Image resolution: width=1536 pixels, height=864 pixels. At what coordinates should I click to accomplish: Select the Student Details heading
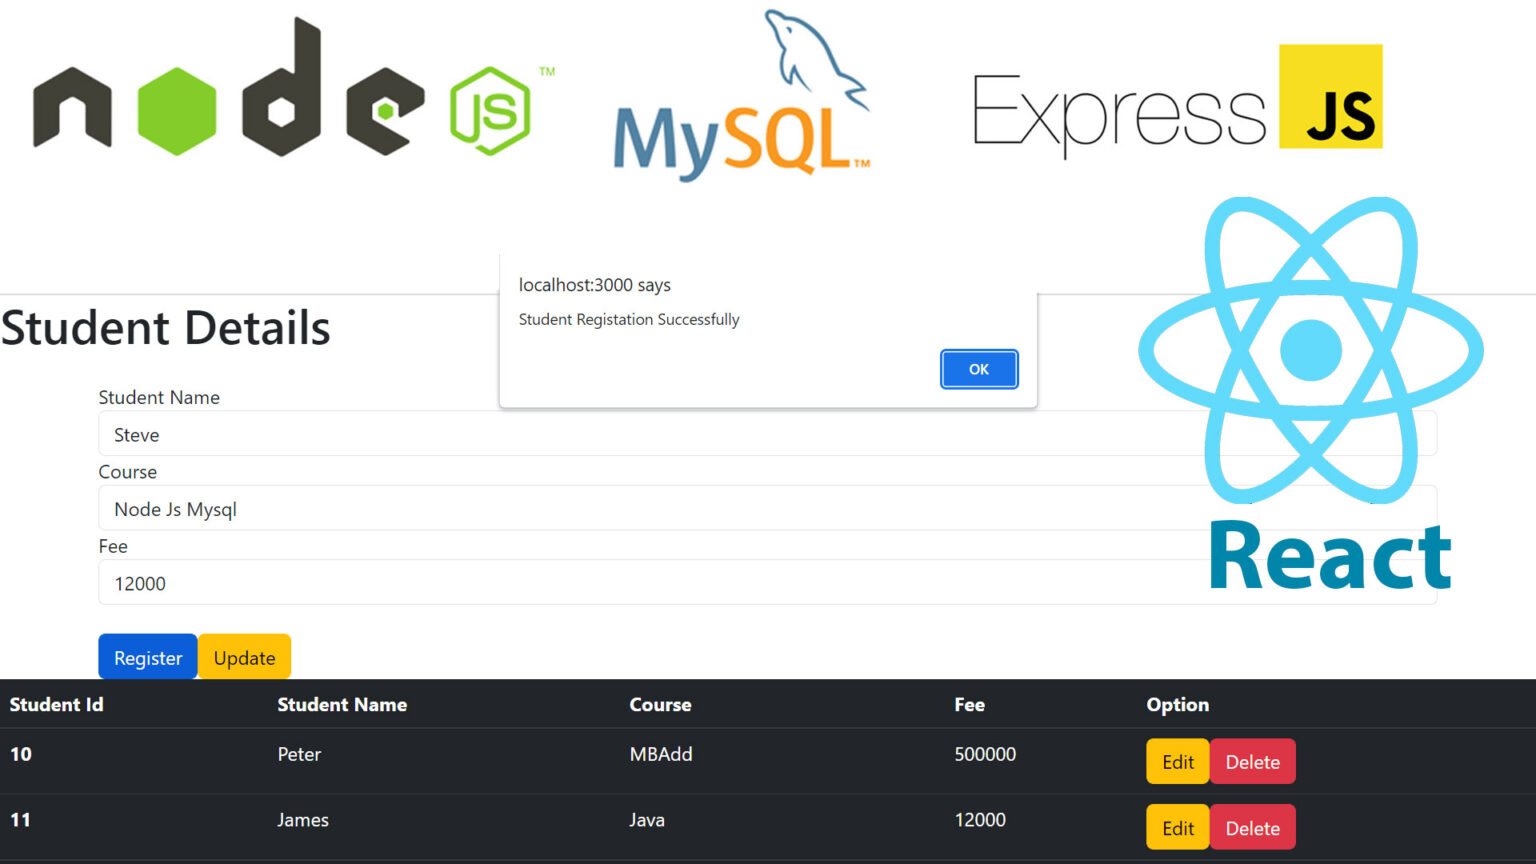(166, 328)
